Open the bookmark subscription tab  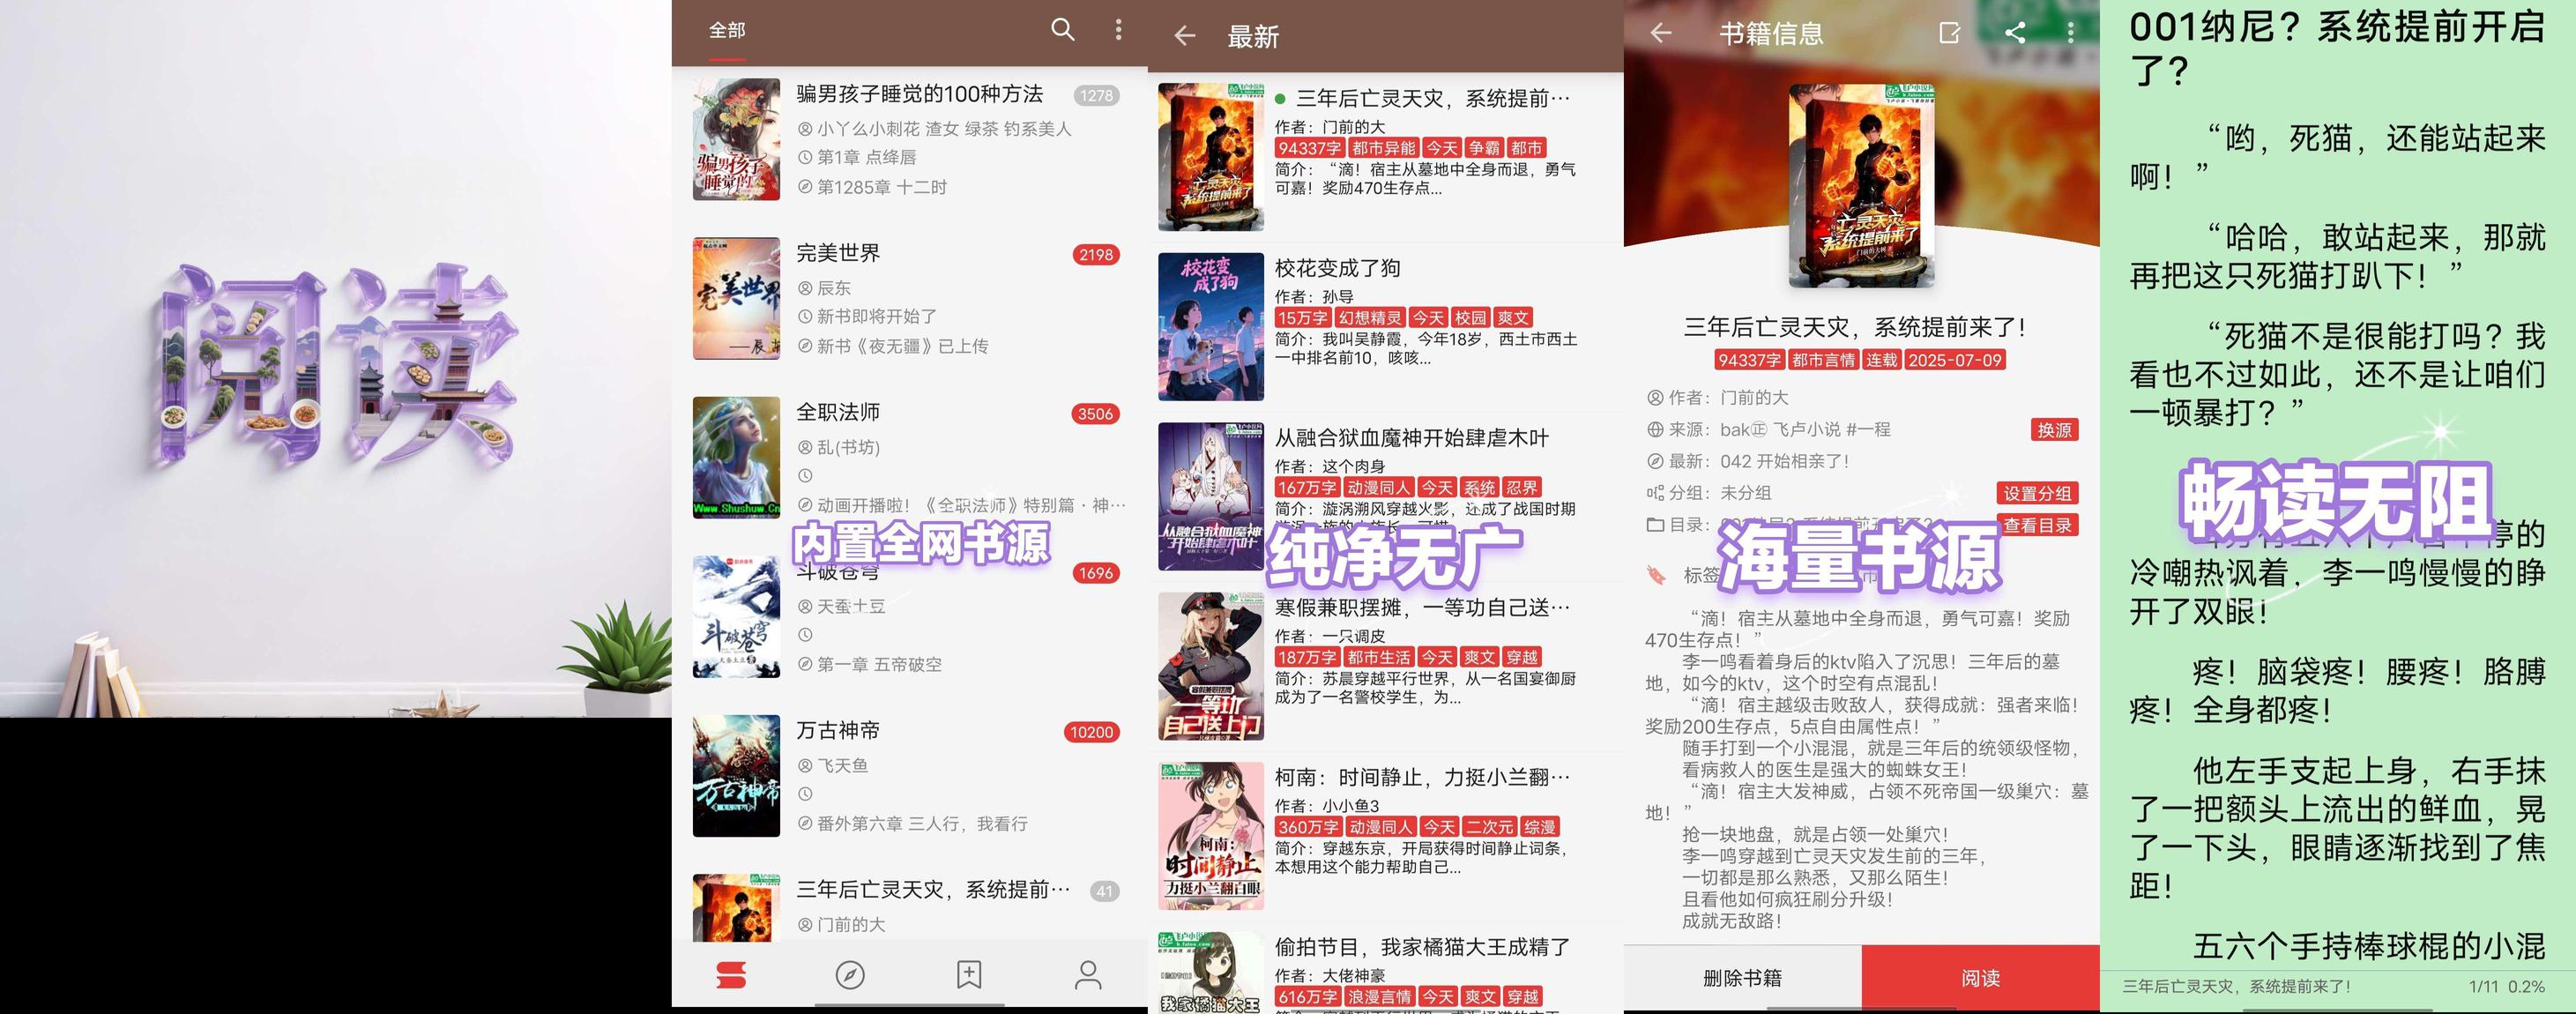[x=969, y=975]
